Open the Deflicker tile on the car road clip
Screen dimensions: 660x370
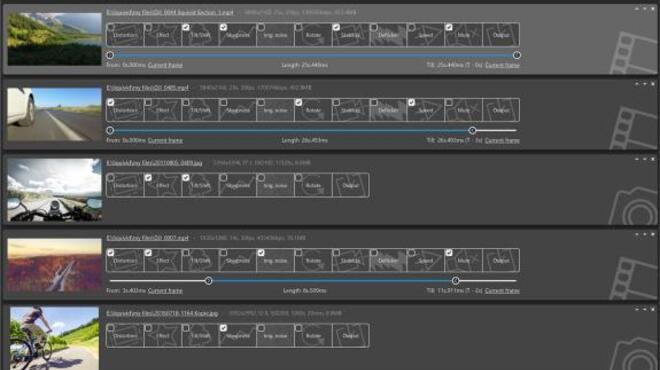pos(389,110)
